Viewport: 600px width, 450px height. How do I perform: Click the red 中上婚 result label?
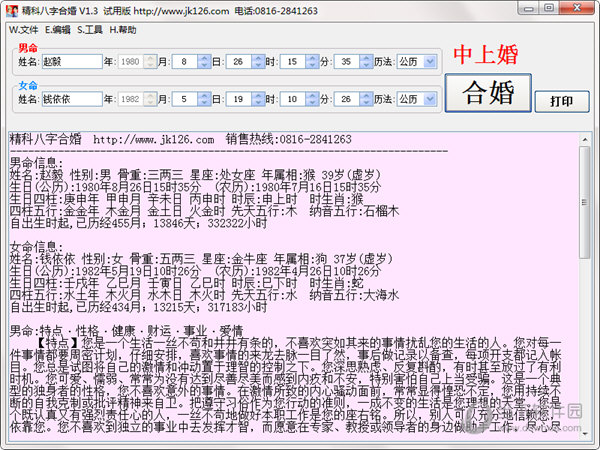tap(486, 54)
